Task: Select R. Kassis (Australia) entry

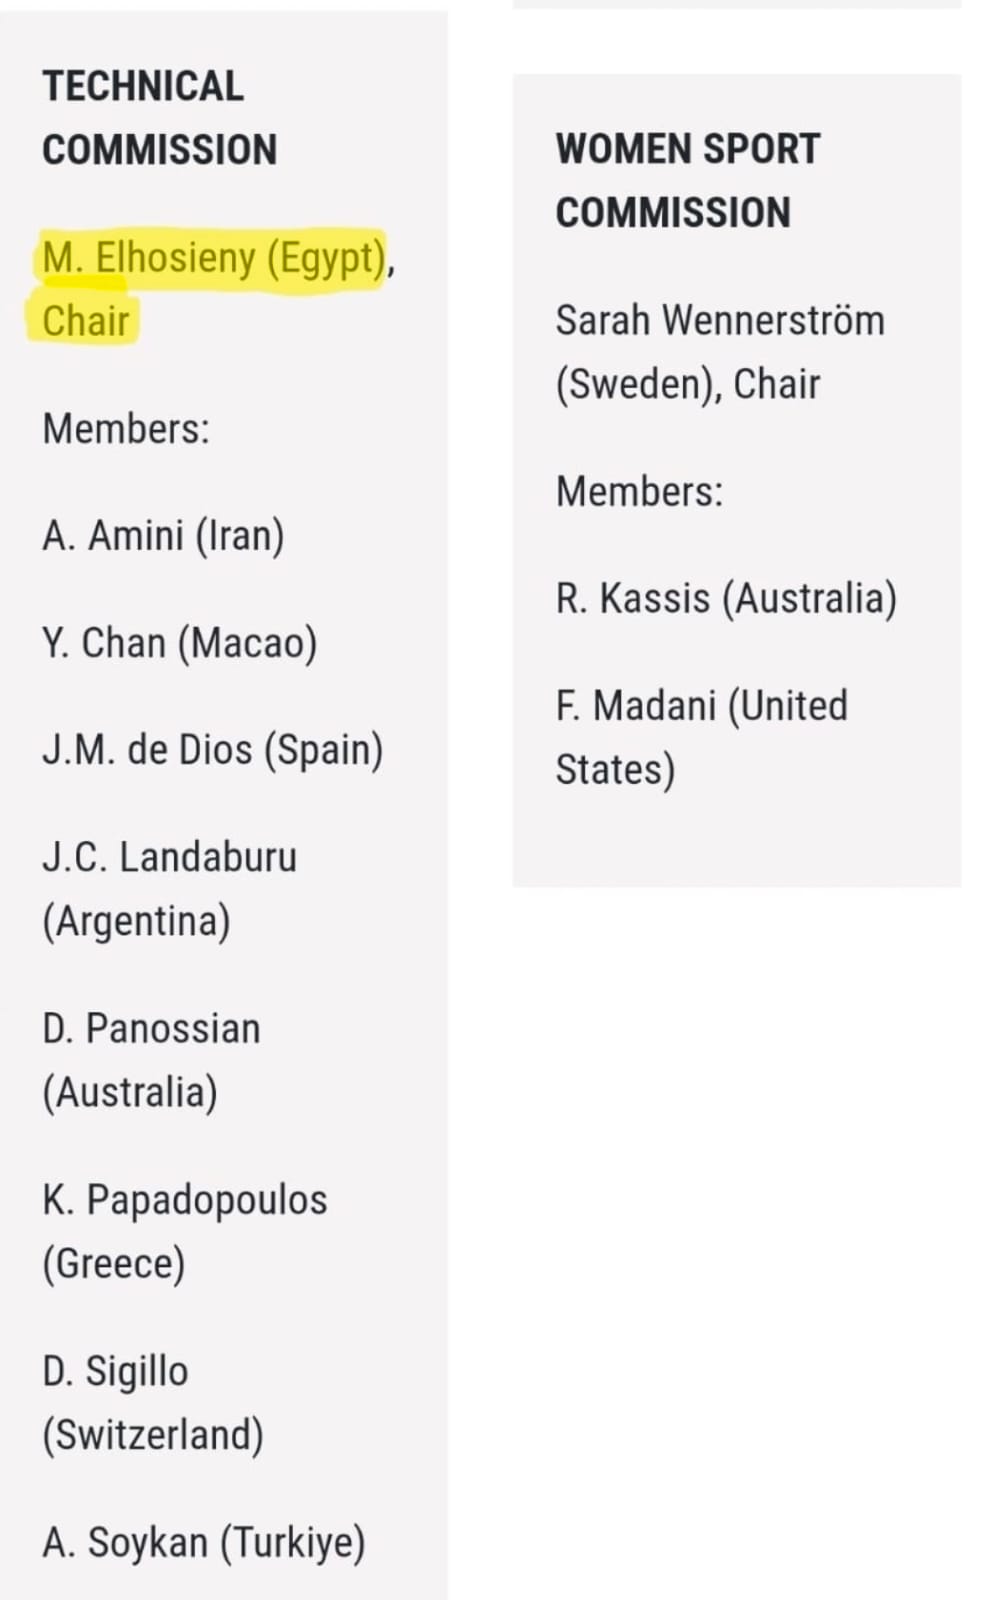Action: click(726, 599)
